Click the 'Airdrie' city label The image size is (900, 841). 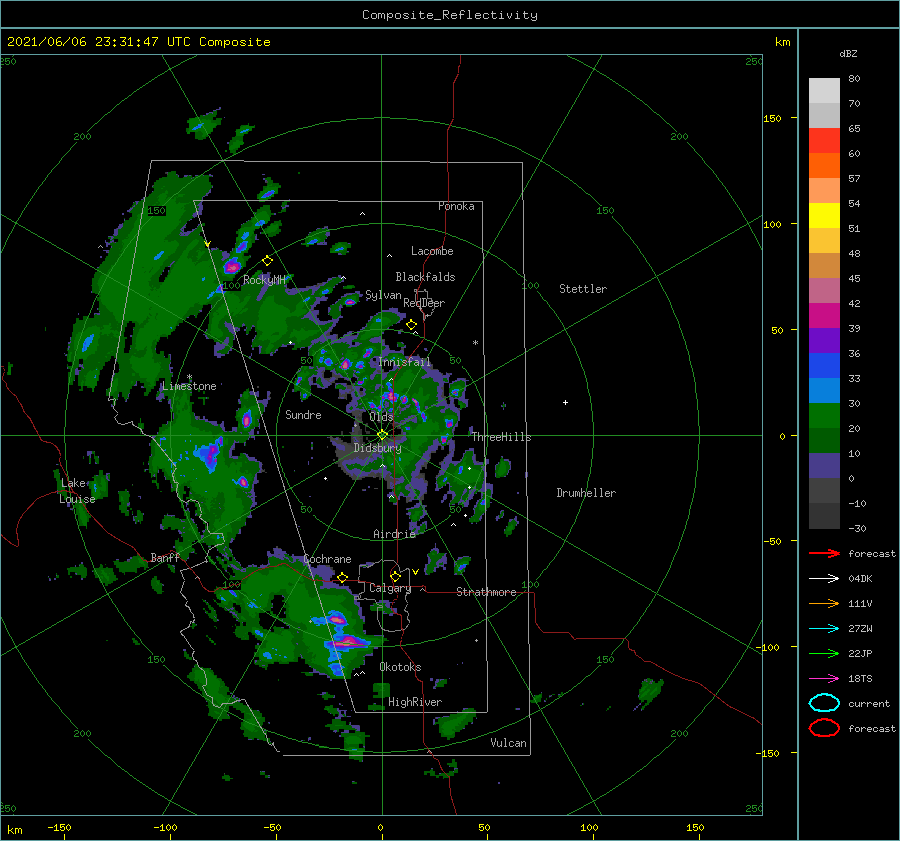394,534
